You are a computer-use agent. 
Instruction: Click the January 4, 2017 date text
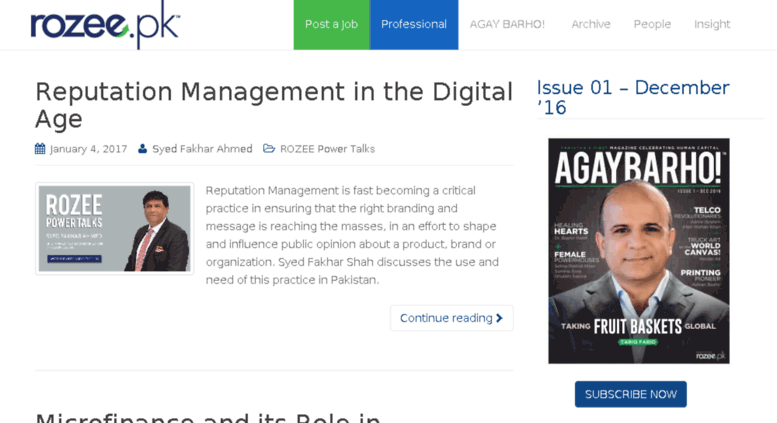click(88, 149)
